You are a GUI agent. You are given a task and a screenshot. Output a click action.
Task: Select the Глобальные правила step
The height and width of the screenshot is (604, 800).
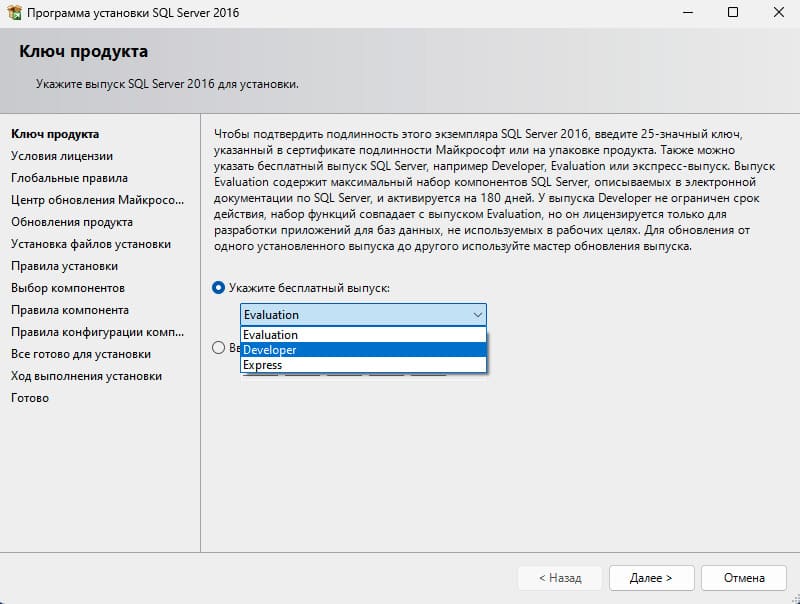pyautogui.click(x=69, y=178)
